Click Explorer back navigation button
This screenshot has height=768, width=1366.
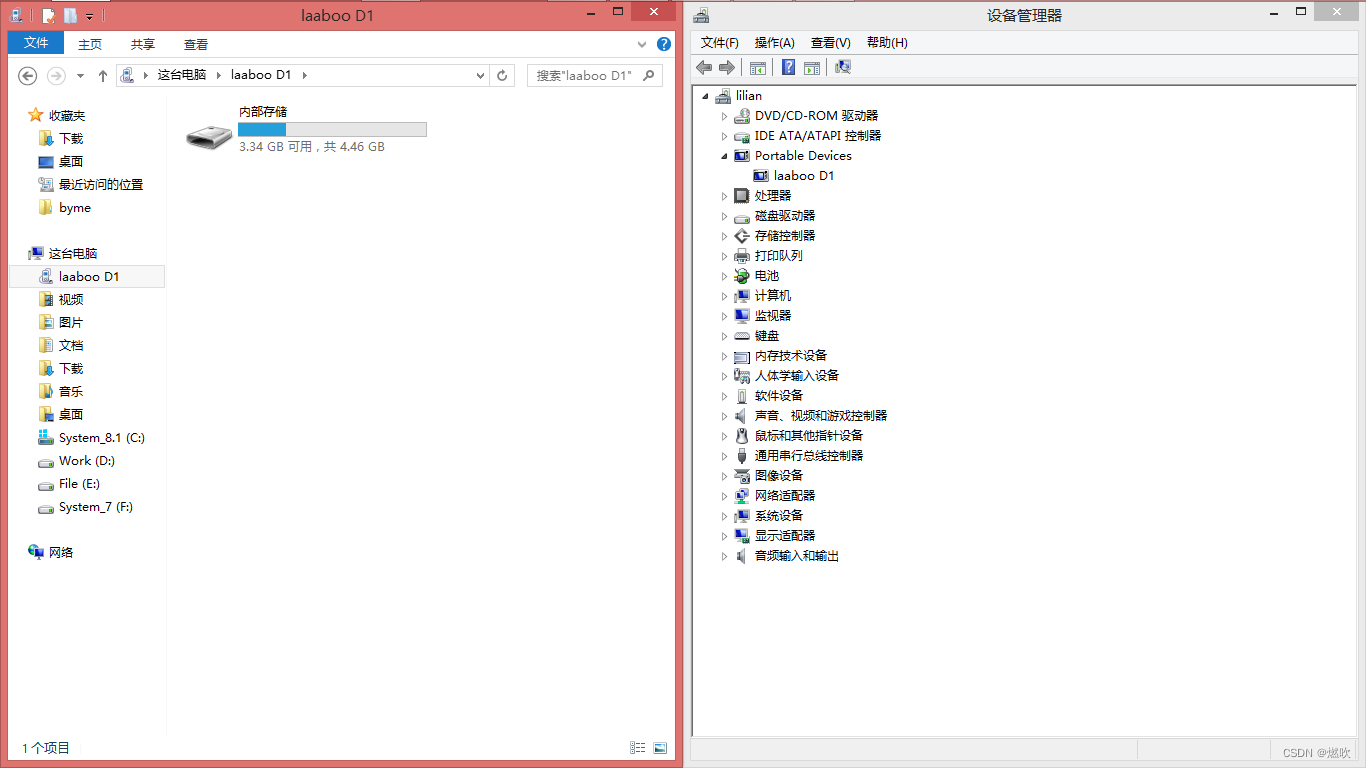28,75
